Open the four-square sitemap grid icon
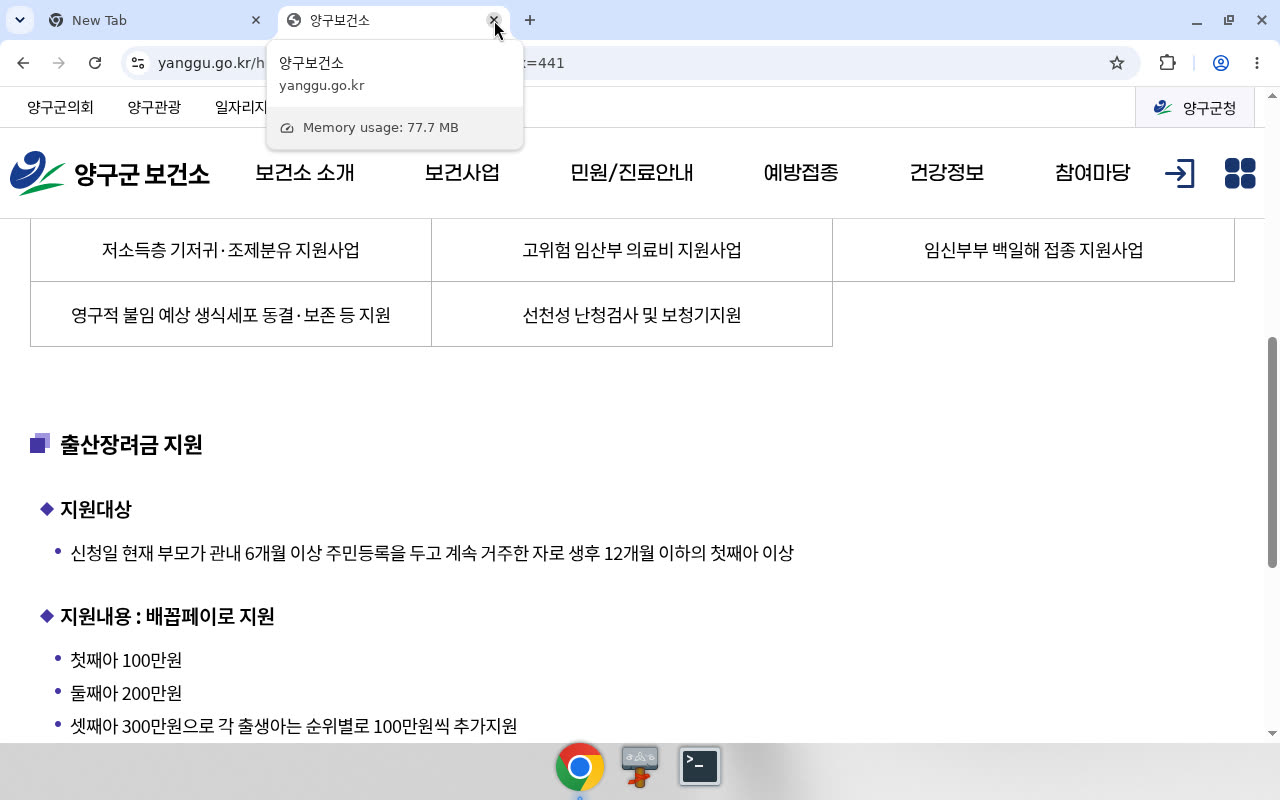 (1240, 173)
